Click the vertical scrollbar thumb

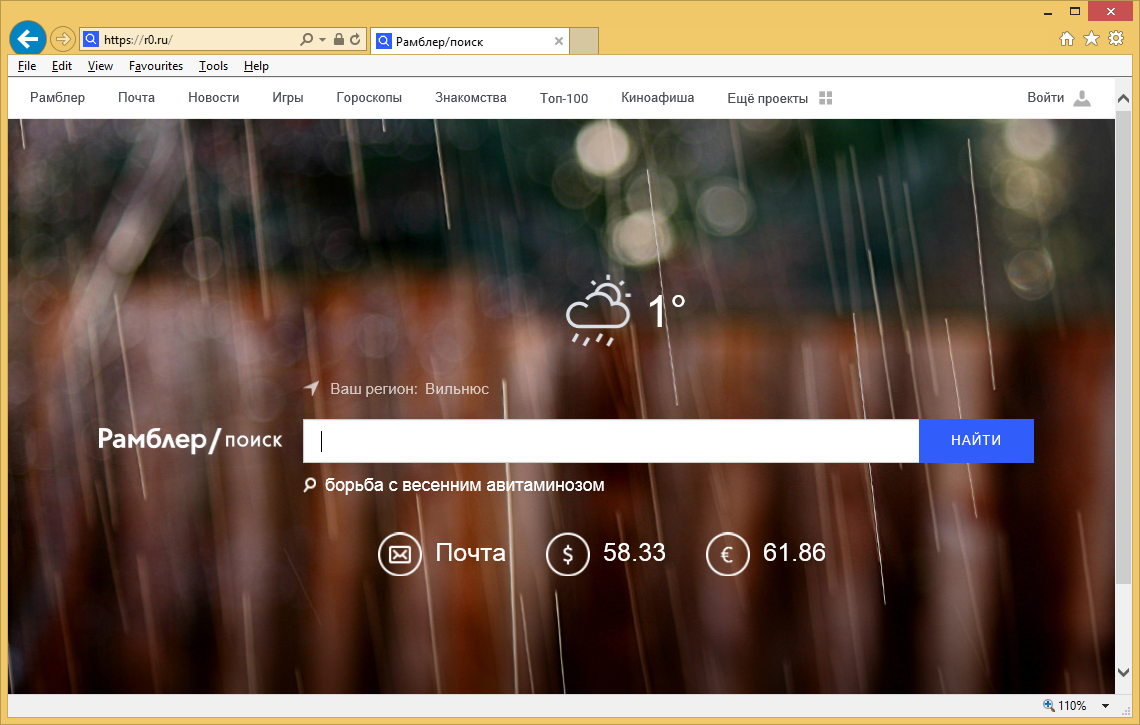click(1123, 346)
